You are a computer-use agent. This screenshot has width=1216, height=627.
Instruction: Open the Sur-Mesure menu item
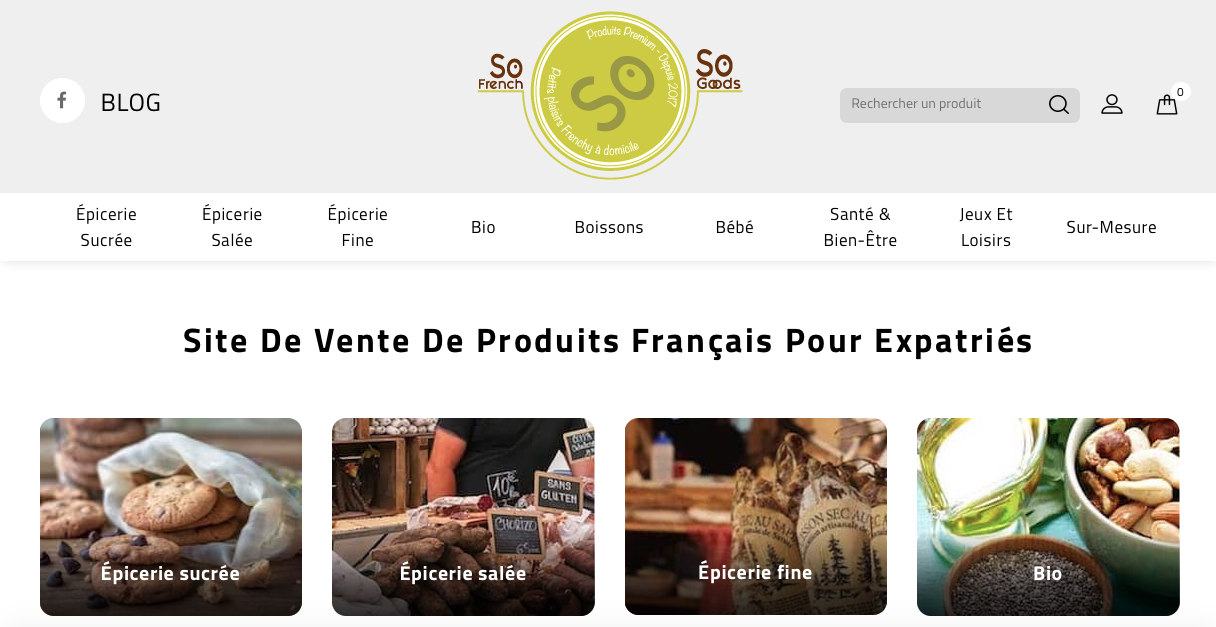pyautogui.click(x=1111, y=227)
